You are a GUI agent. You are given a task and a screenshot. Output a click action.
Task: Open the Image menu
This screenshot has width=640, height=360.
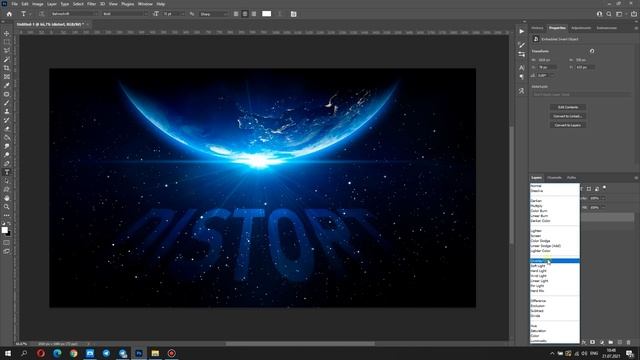pos(38,4)
